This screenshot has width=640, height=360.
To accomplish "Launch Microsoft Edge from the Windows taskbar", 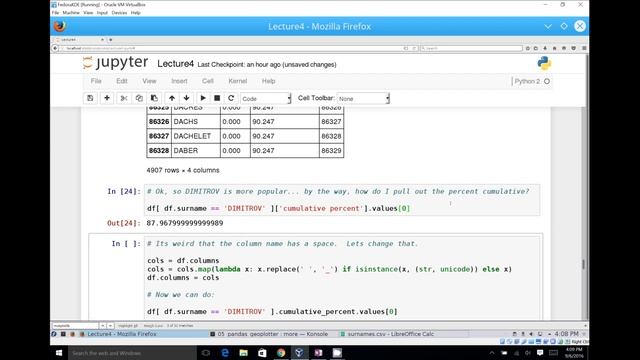I will click(x=225, y=353).
